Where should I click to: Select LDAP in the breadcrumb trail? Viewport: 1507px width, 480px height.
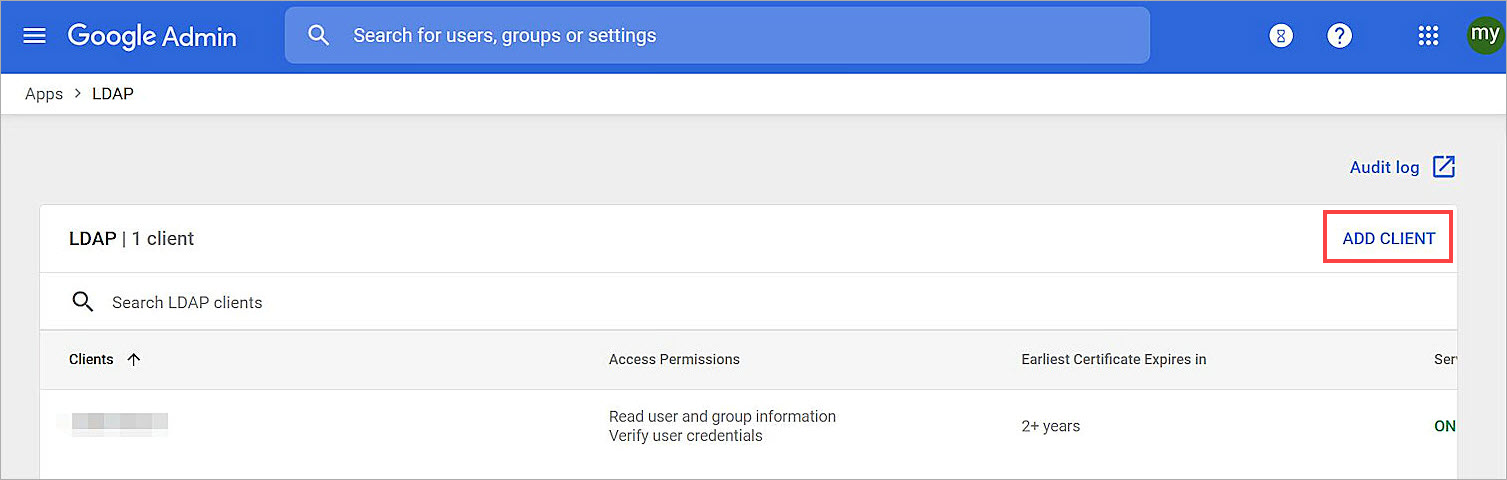(x=113, y=94)
